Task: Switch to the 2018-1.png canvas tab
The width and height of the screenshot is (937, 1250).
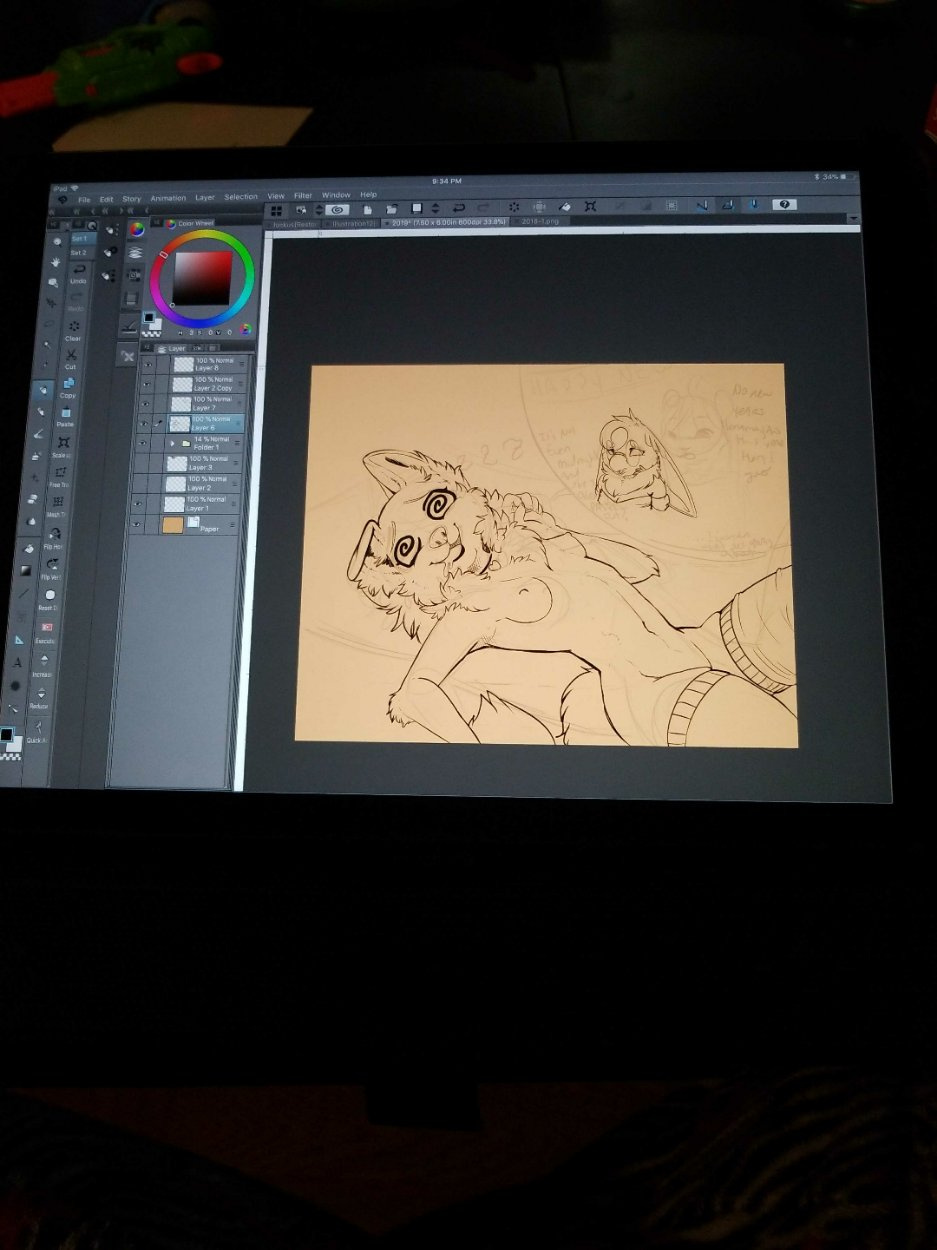Action: pos(540,220)
